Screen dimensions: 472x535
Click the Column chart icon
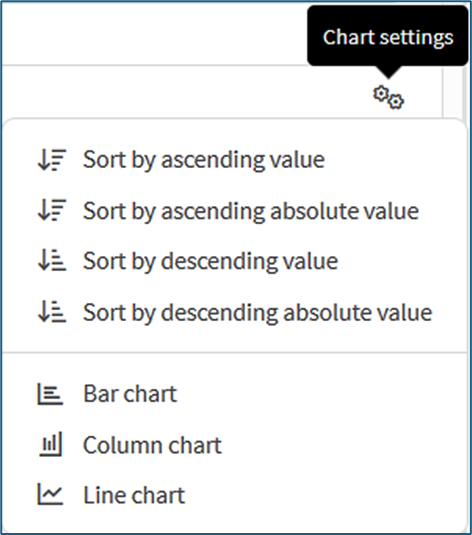pyautogui.click(x=51, y=445)
